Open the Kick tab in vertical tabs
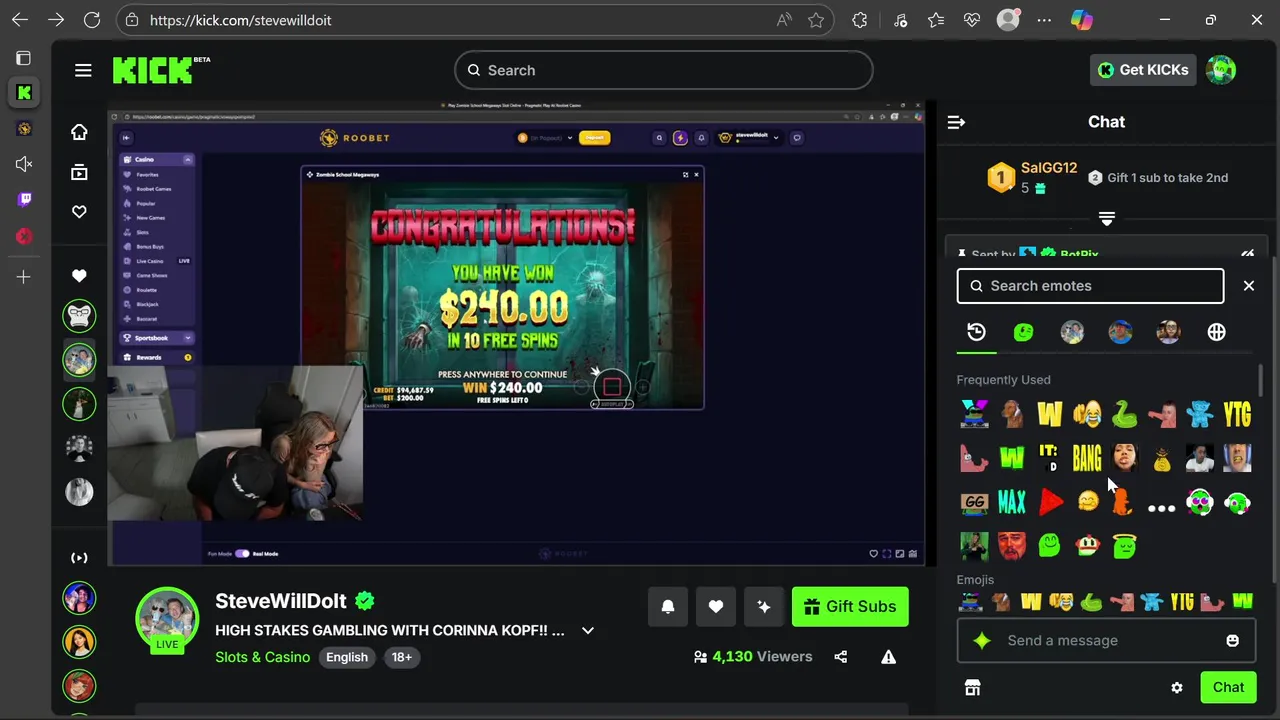The width and height of the screenshot is (1280, 720). (24, 93)
